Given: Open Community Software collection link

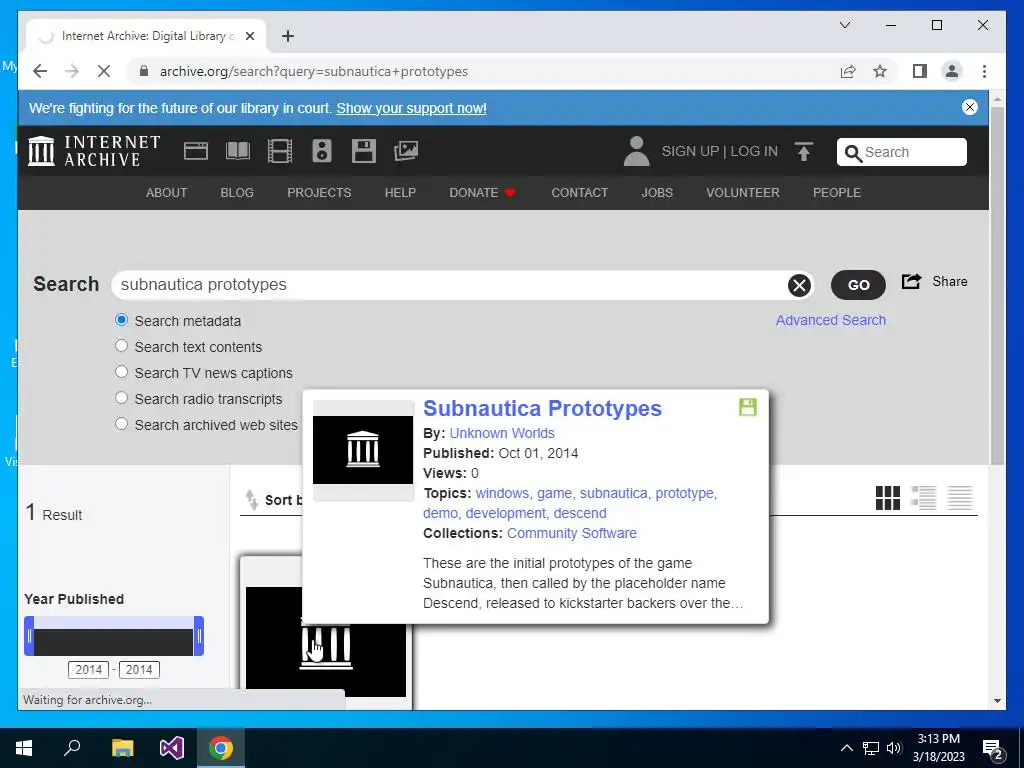Looking at the screenshot, I should pyautogui.click(x=571, y=533).
